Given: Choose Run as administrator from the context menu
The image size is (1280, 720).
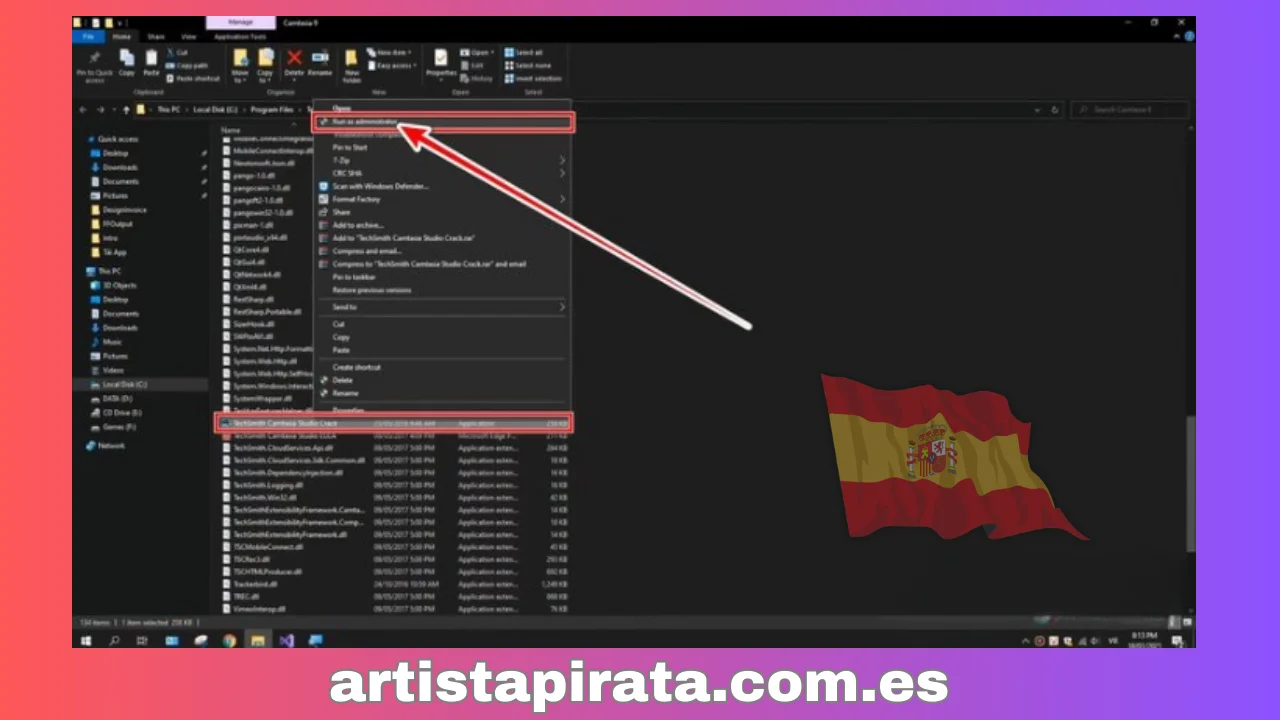Looking at the screenshot, I should [x=443, y=122].
